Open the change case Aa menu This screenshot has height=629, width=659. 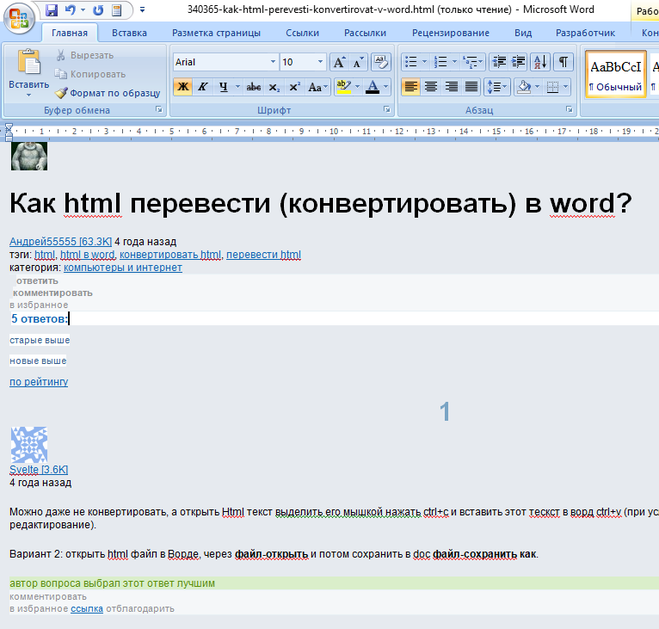pos(317,87)
